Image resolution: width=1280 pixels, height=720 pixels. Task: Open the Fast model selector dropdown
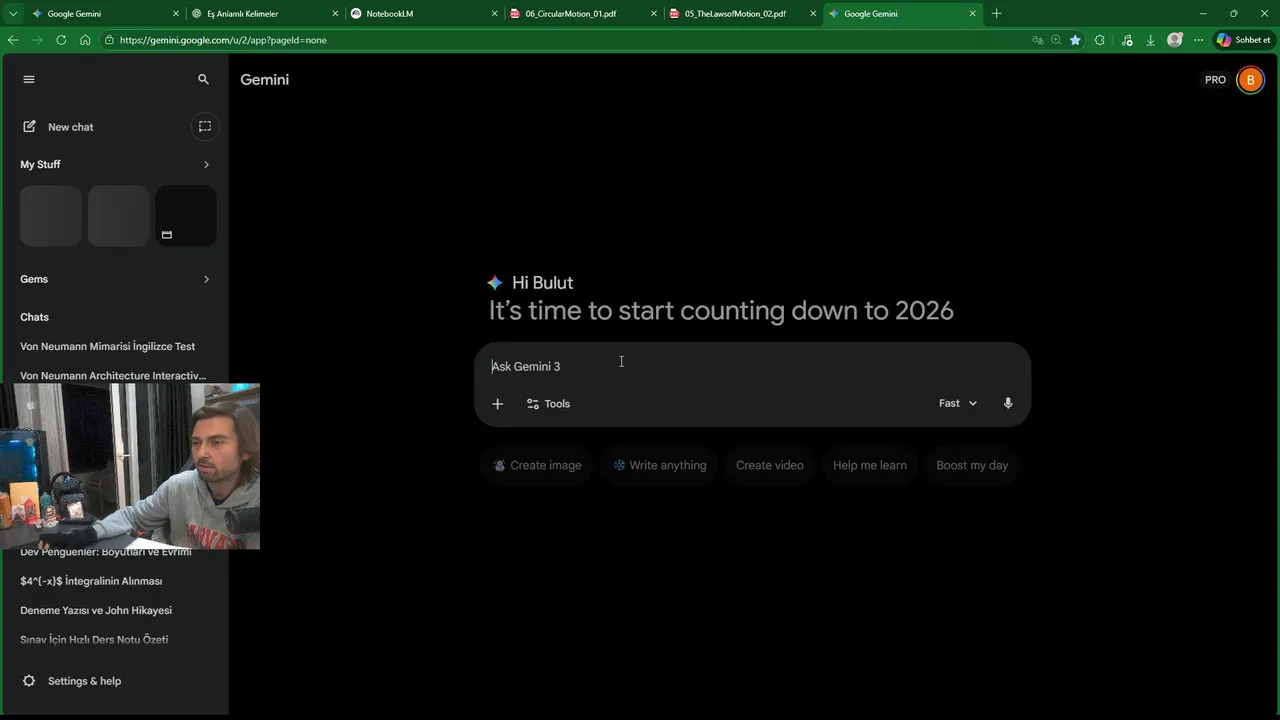coord(958,403)
